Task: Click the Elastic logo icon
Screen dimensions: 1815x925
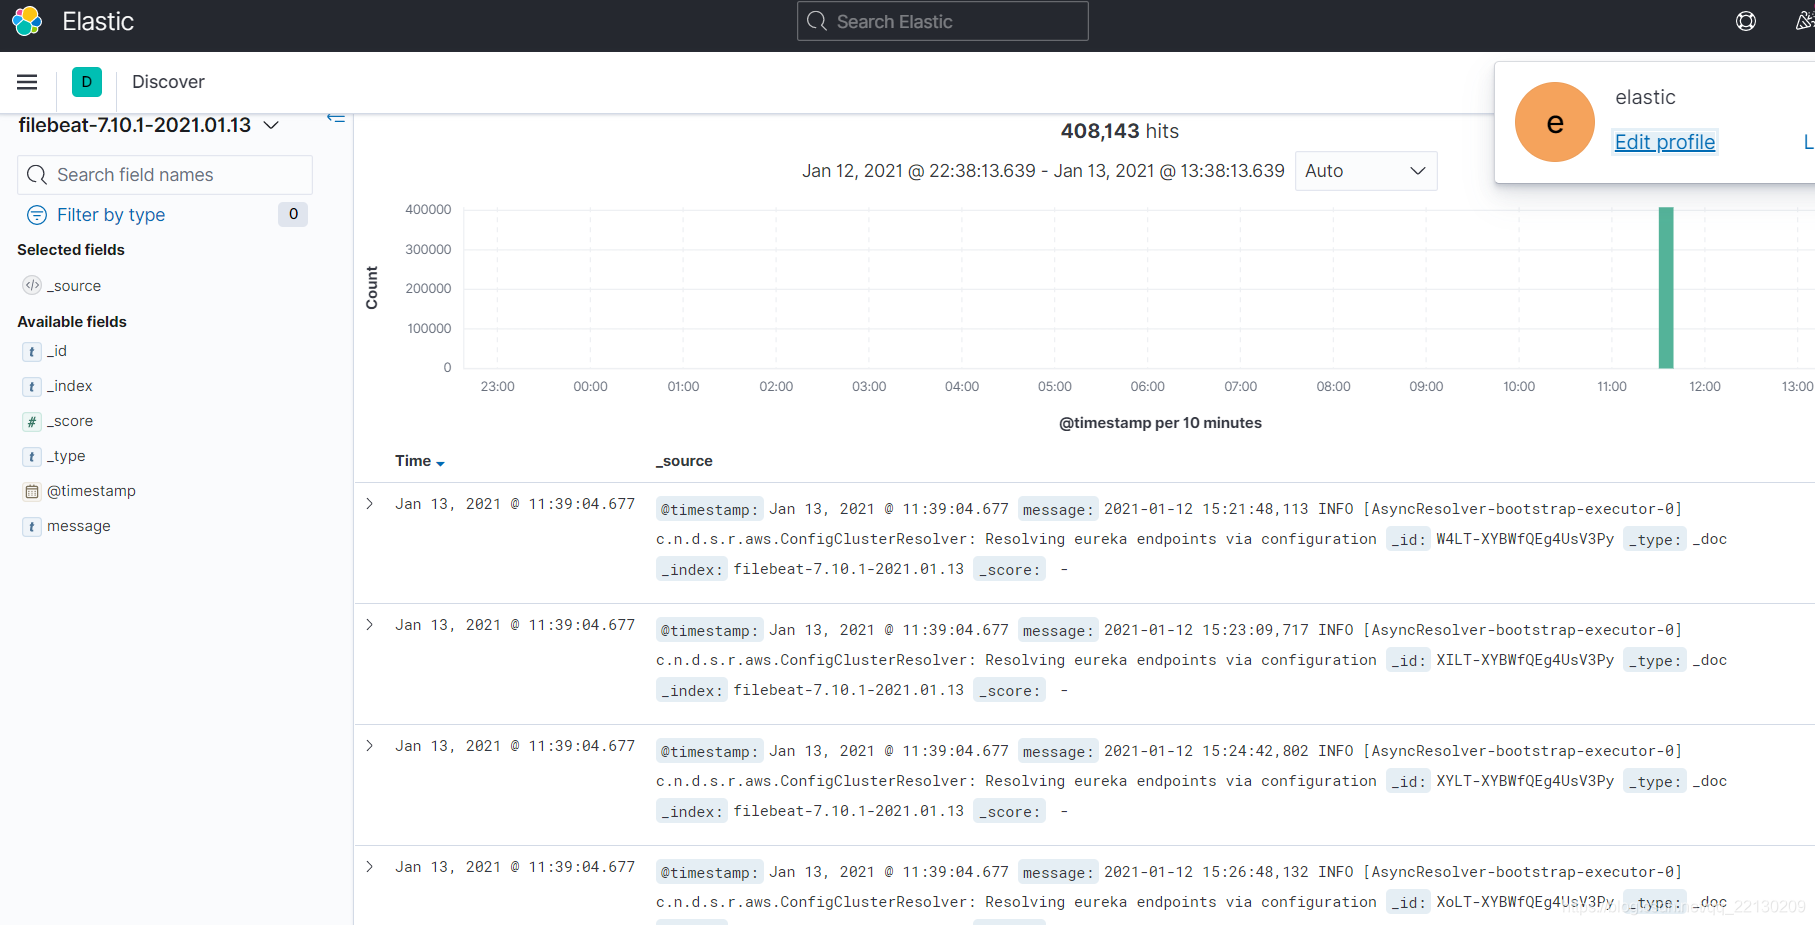Action: click(x=27, y=21)
